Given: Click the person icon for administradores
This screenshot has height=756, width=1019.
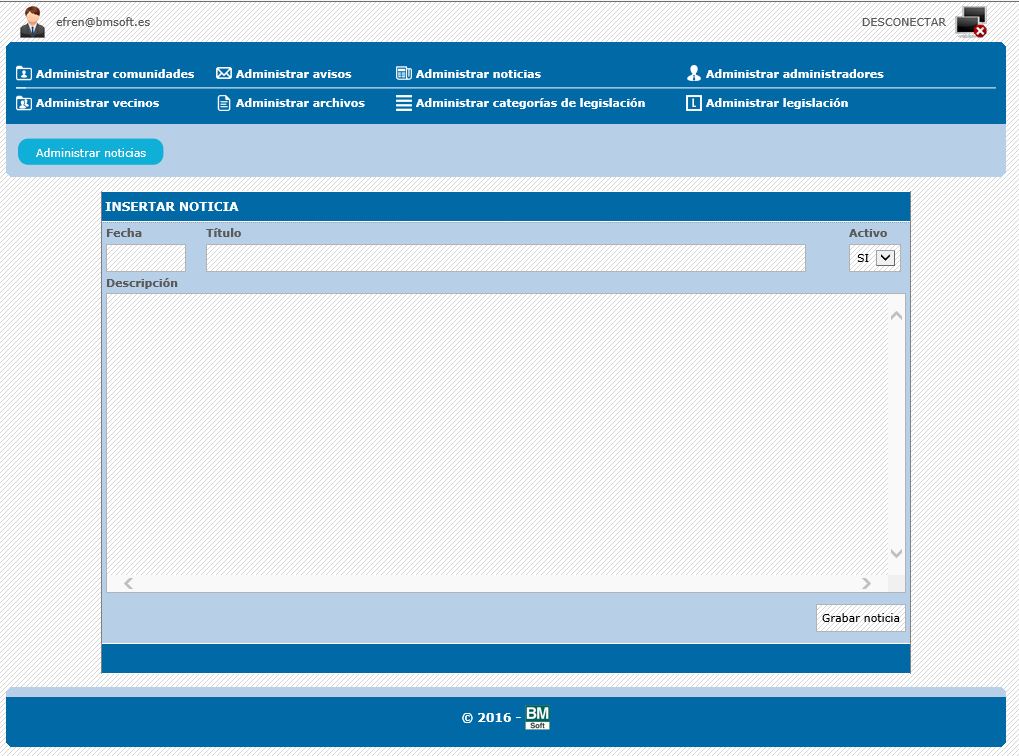Looking at the screenshot, I should (694, 74).
